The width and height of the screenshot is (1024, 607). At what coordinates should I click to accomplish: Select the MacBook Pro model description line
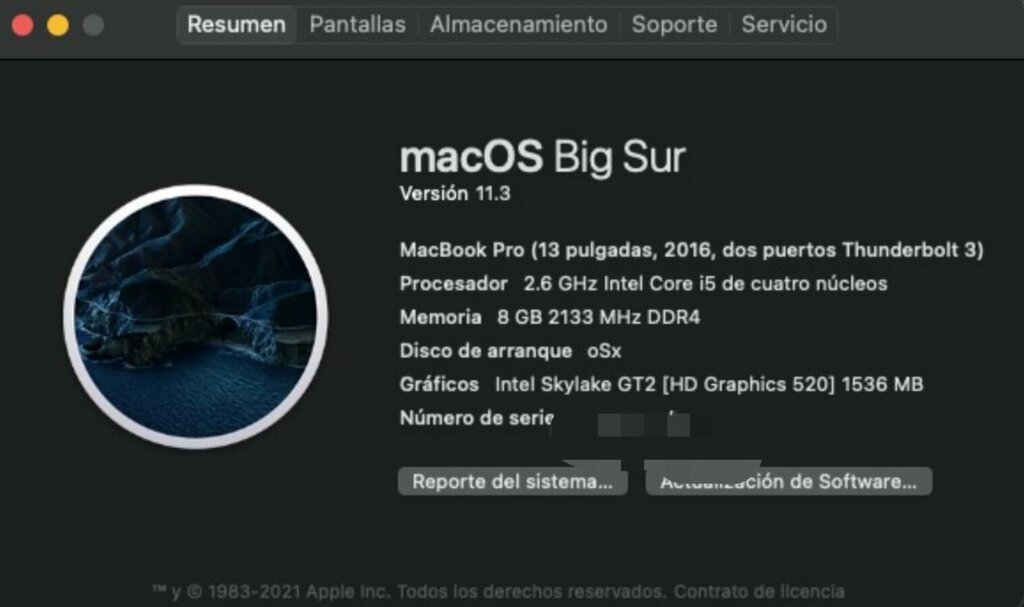pyautogui.click(x=692, y=250)
